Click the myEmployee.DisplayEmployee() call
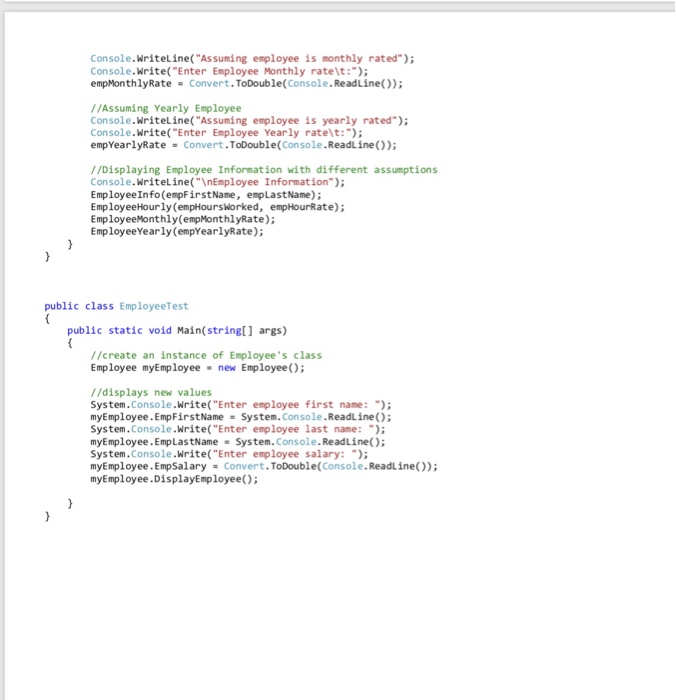Viewport: 676px width, 700px height. (174, 479)
